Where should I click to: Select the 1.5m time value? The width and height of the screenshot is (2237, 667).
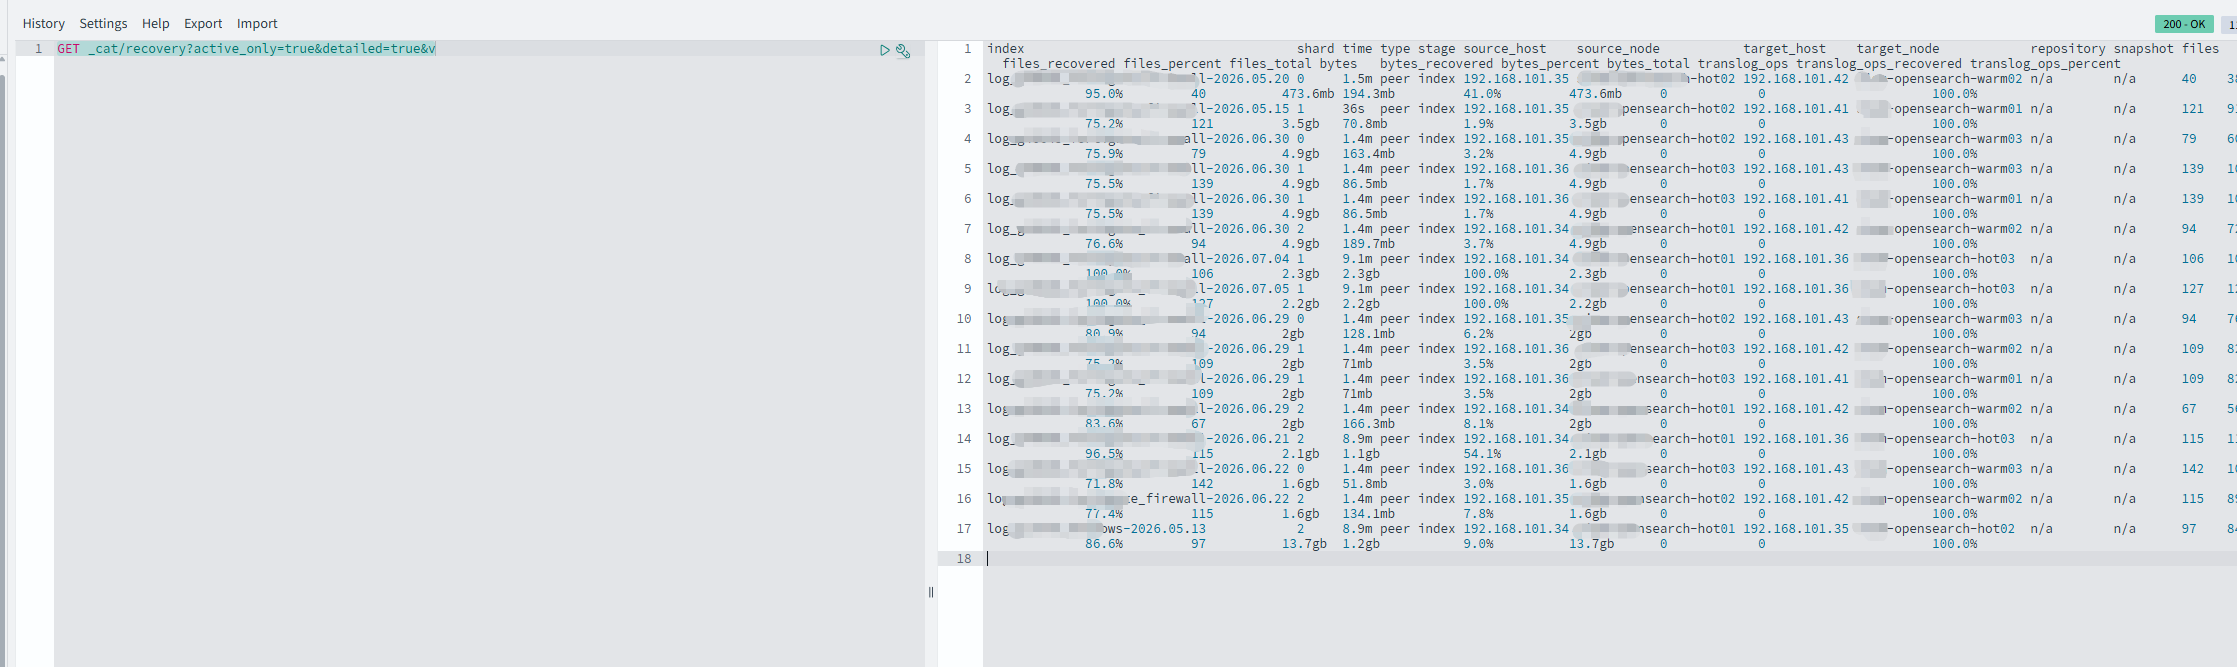click(x=1357, y=78)
